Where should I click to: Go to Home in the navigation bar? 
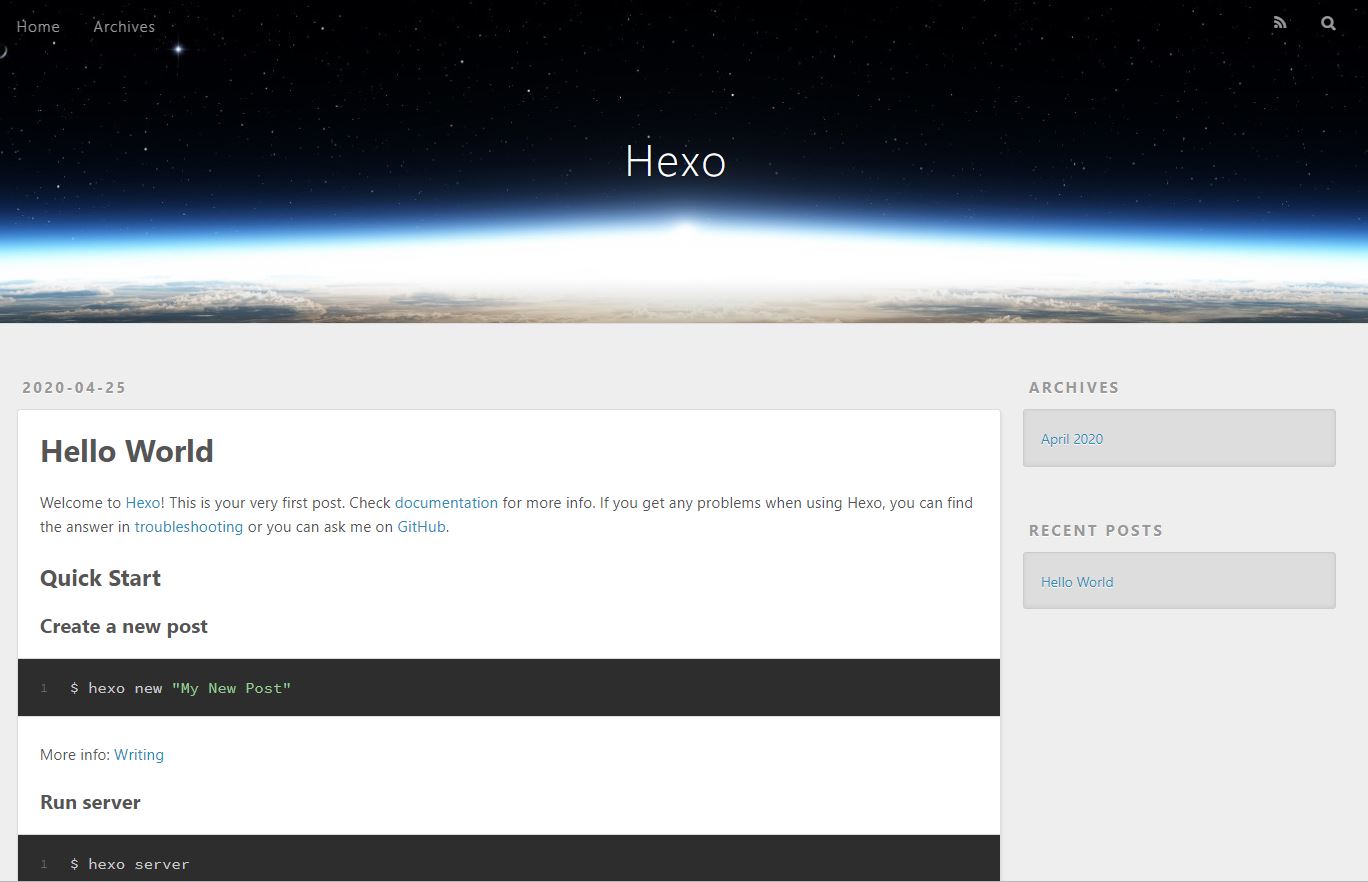[38, 26]
